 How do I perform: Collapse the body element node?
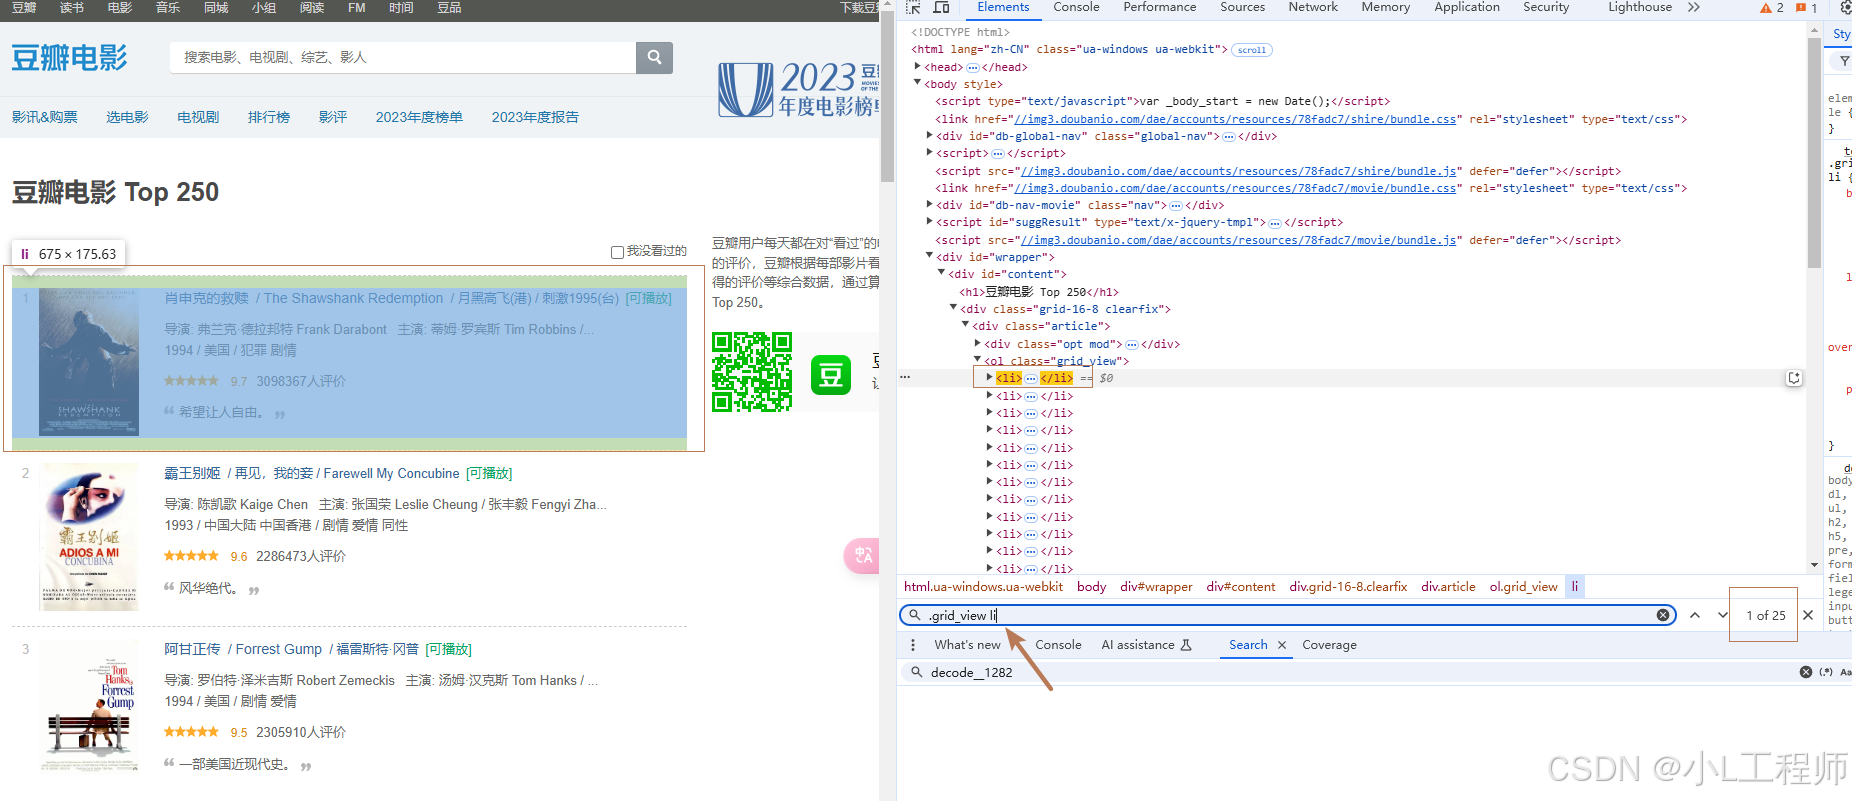pyautogui.click(x=918, y=84)
